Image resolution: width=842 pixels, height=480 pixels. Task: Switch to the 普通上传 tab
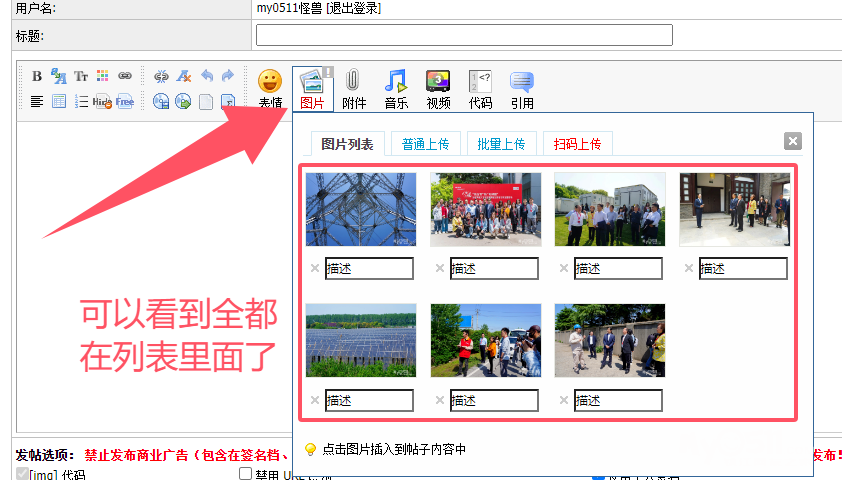point(426,144)
